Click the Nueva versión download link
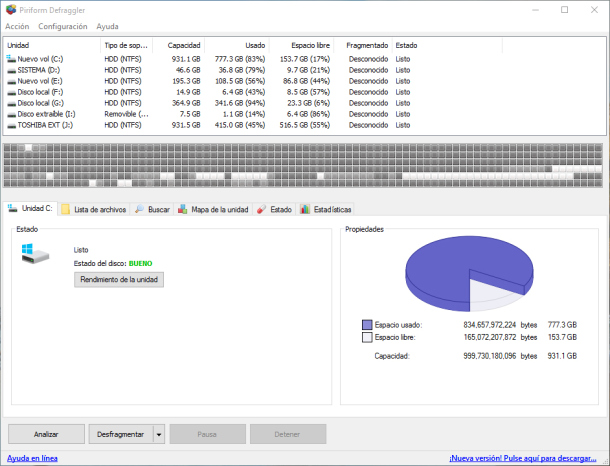Image resolution: width=610 pixels, height=466 pixels. (522, 458)
